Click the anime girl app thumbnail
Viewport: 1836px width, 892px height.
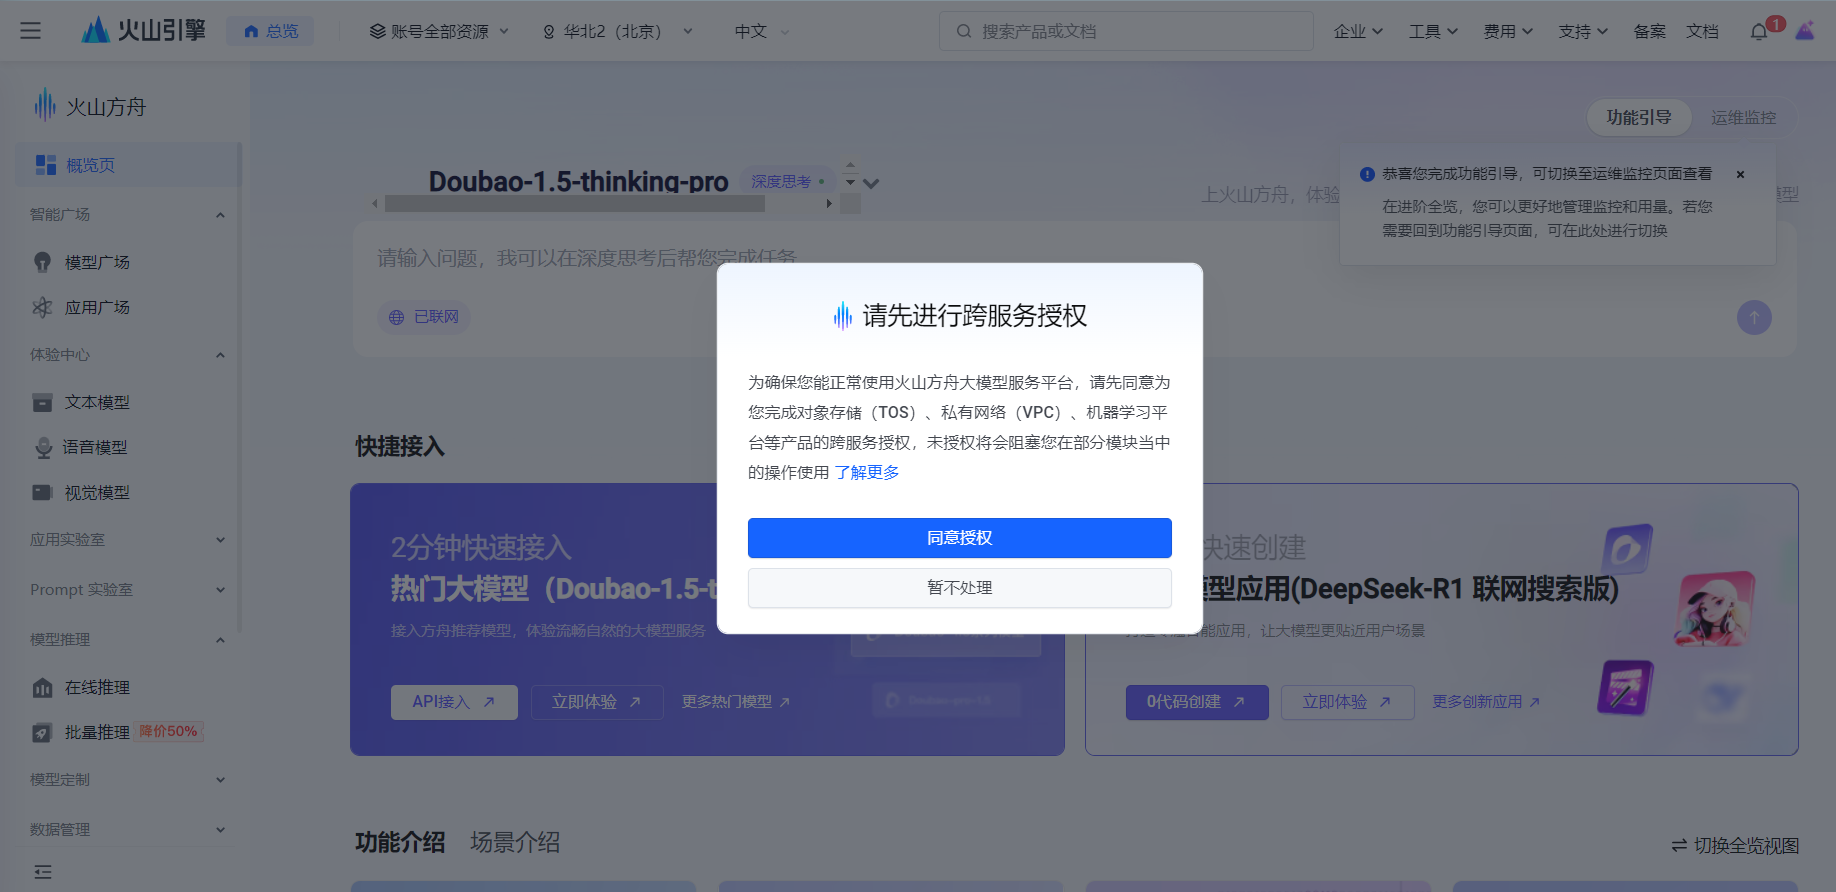[1715, 608]
